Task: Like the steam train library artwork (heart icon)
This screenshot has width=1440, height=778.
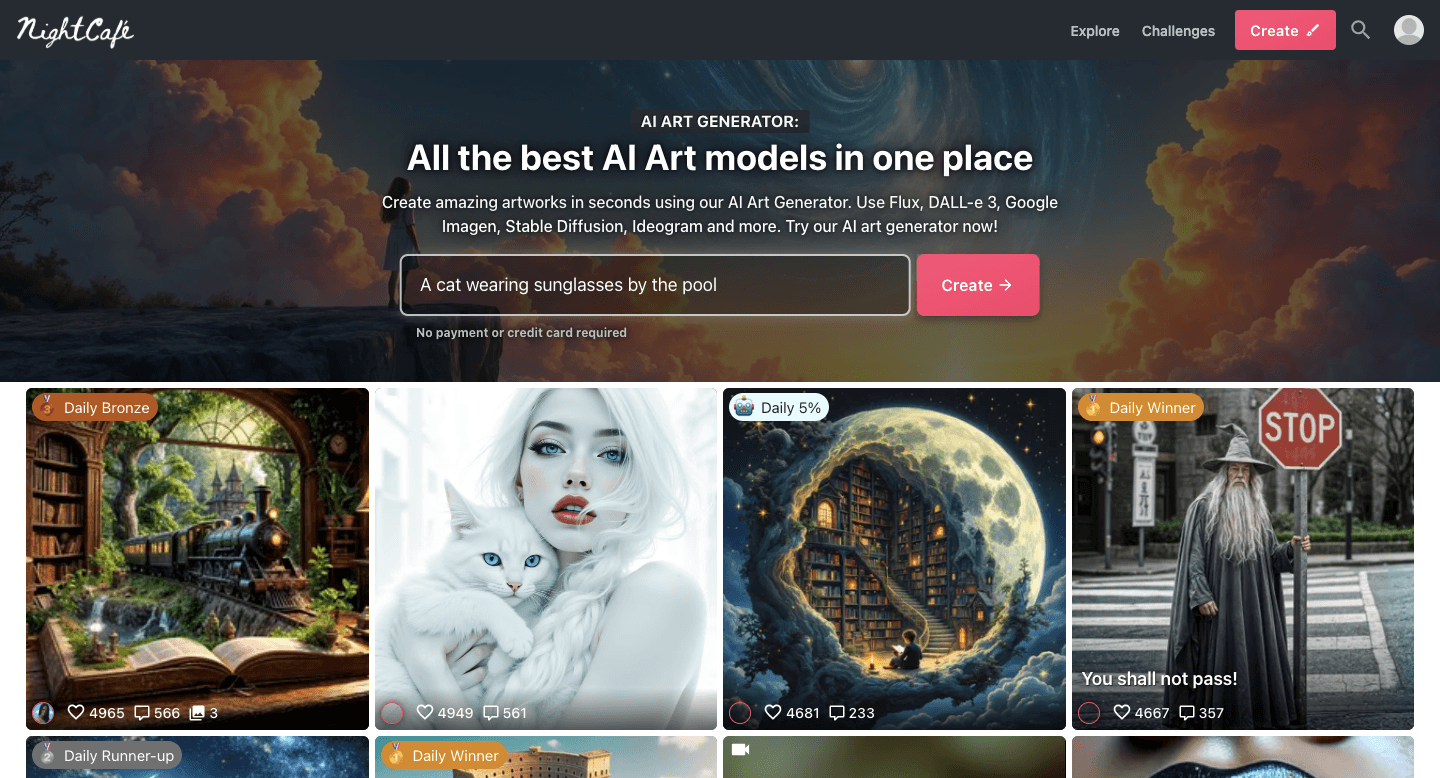Action: coord(75,713)
